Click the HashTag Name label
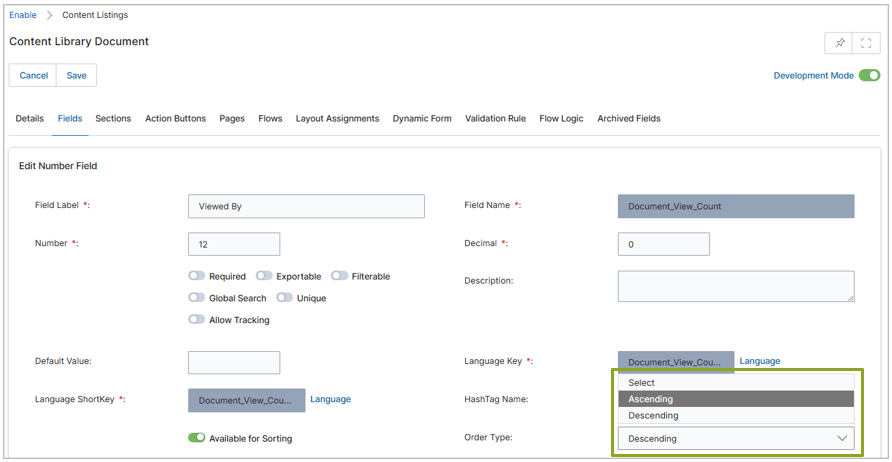This screenshot has width=892, height=462. coord(497,399)
